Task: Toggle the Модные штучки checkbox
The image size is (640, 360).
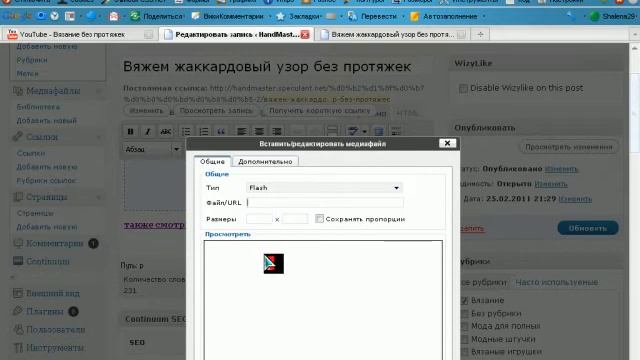Action: pos(464,340)
